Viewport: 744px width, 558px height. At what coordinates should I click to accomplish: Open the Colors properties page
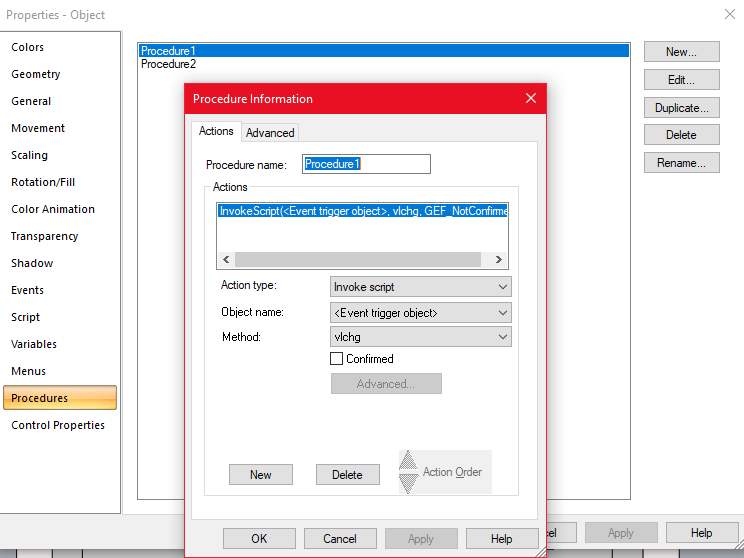click(28, 47)
